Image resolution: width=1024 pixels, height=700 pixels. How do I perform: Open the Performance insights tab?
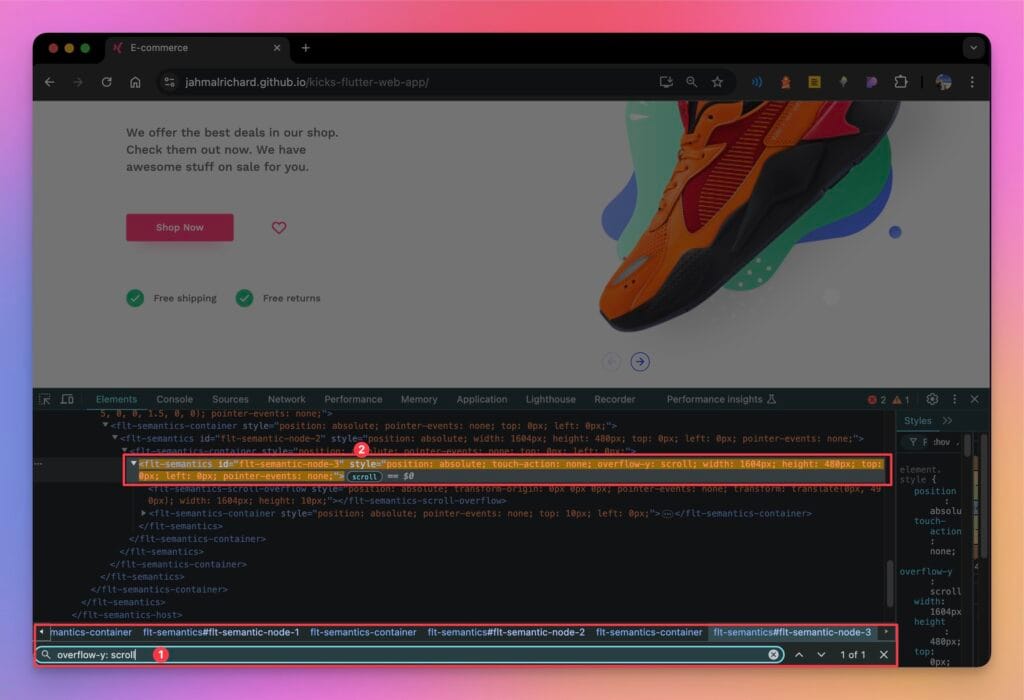tap(721, 399)
